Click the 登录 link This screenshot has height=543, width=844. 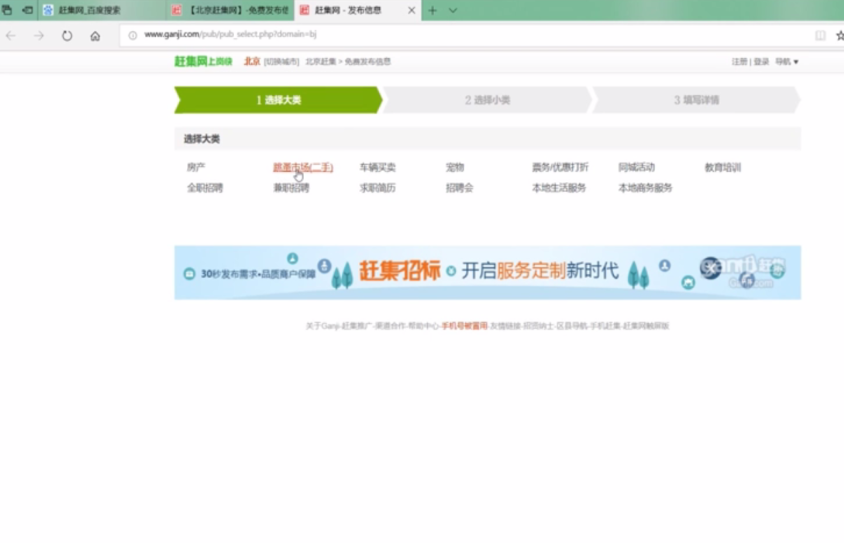point(761,62)
